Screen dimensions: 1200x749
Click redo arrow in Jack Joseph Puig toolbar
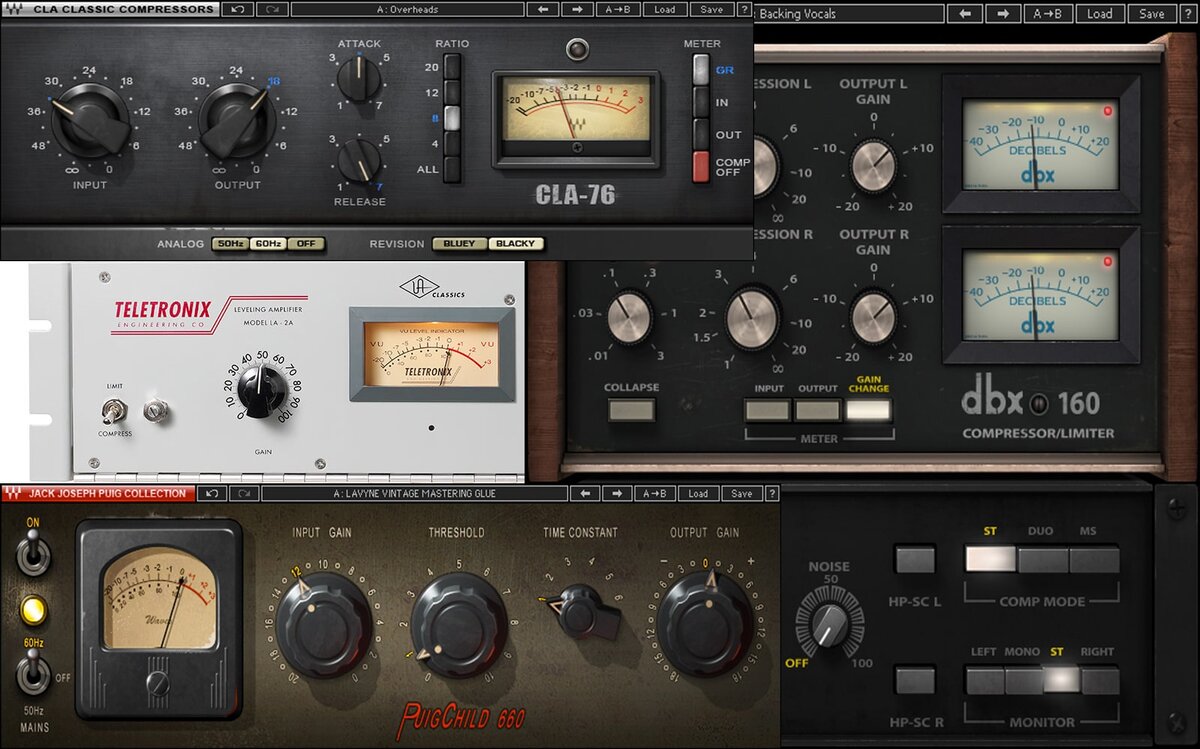[x=244, y=493]
